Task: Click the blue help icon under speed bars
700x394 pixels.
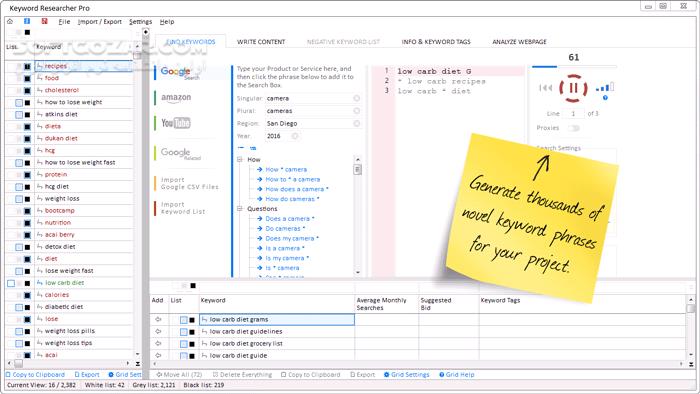Action: click(605, 98)
